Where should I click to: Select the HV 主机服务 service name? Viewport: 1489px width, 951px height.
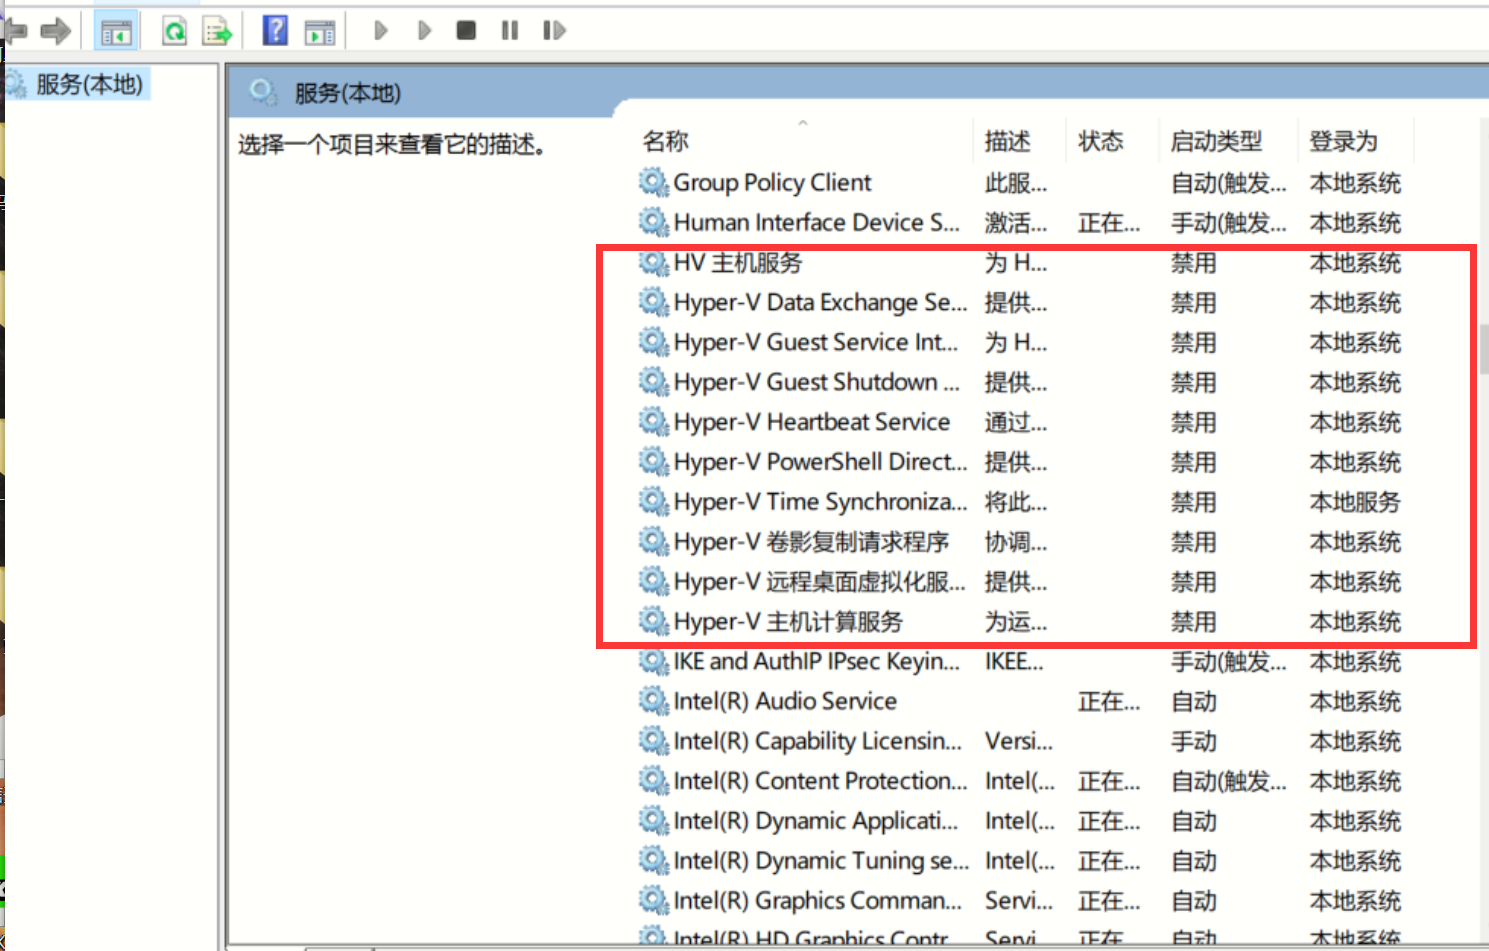click(738, 263)
